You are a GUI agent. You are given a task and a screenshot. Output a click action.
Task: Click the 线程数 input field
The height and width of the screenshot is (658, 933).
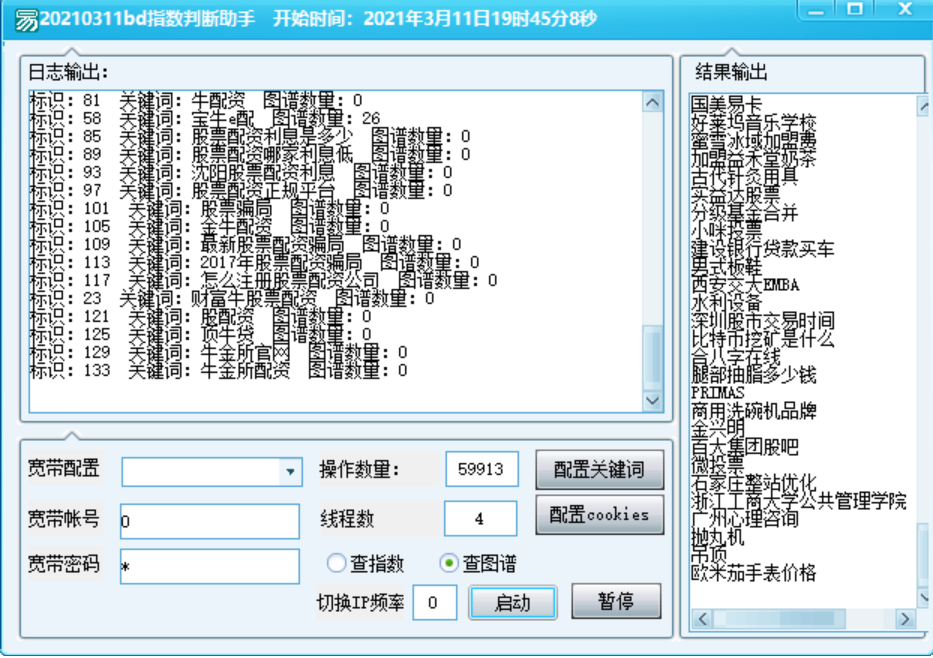[480, 518]
